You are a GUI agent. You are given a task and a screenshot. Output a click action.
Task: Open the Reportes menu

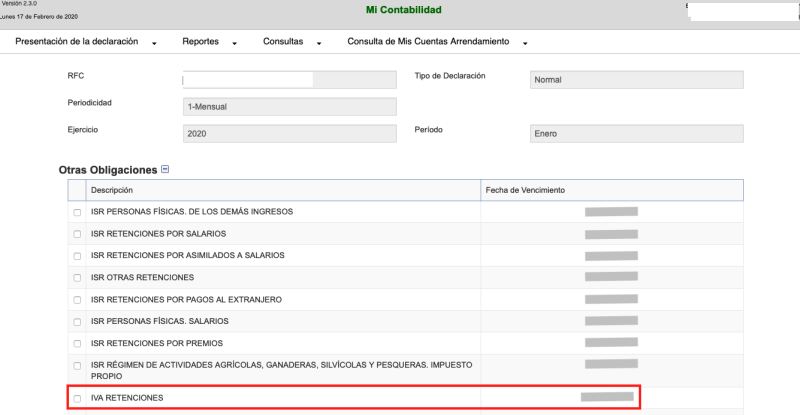201,41
